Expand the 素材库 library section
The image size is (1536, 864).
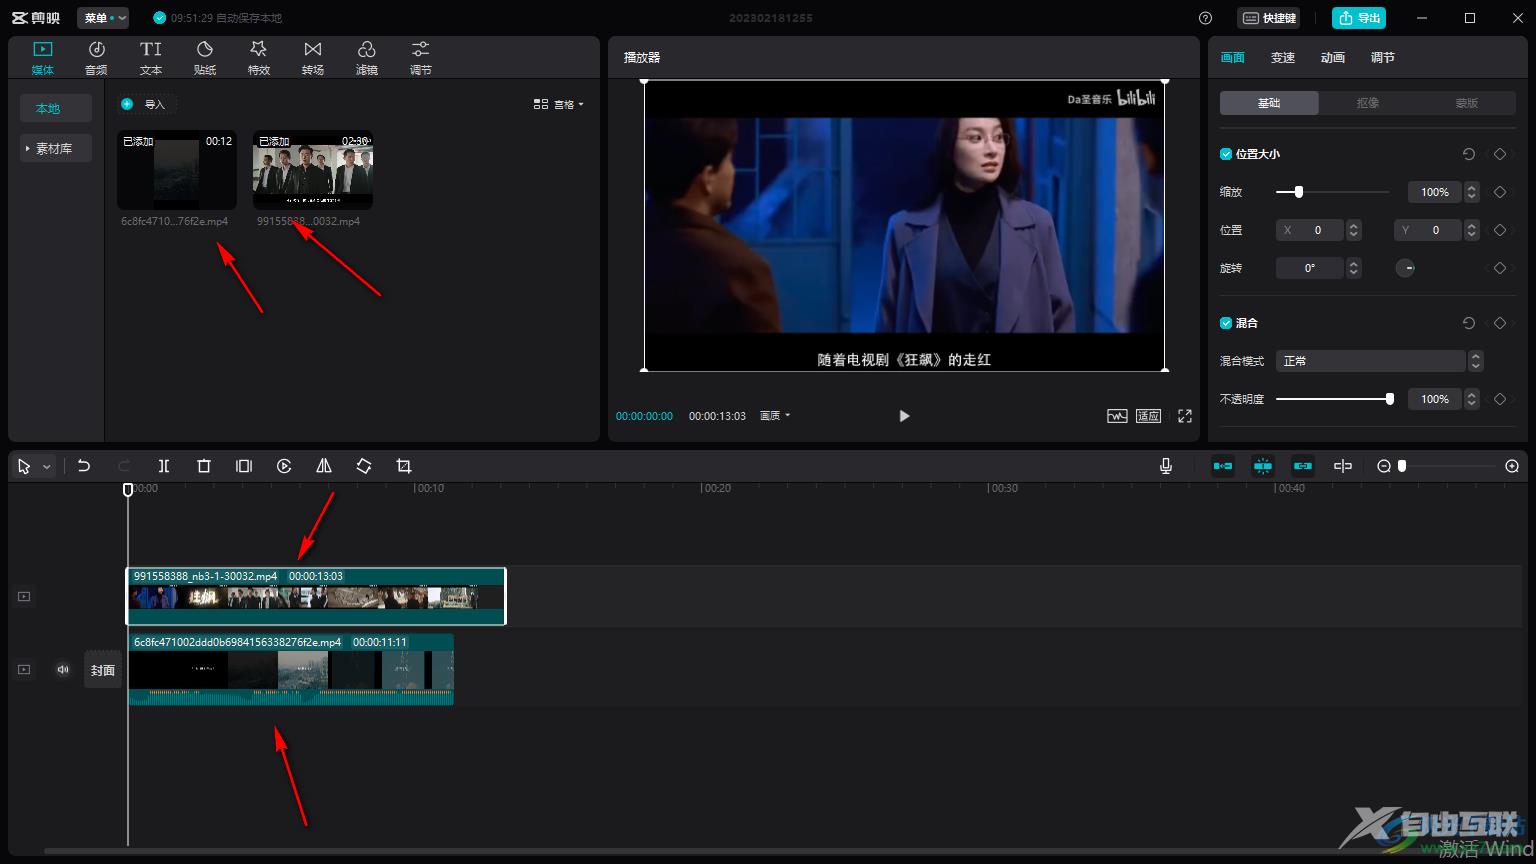coord(56,148)
